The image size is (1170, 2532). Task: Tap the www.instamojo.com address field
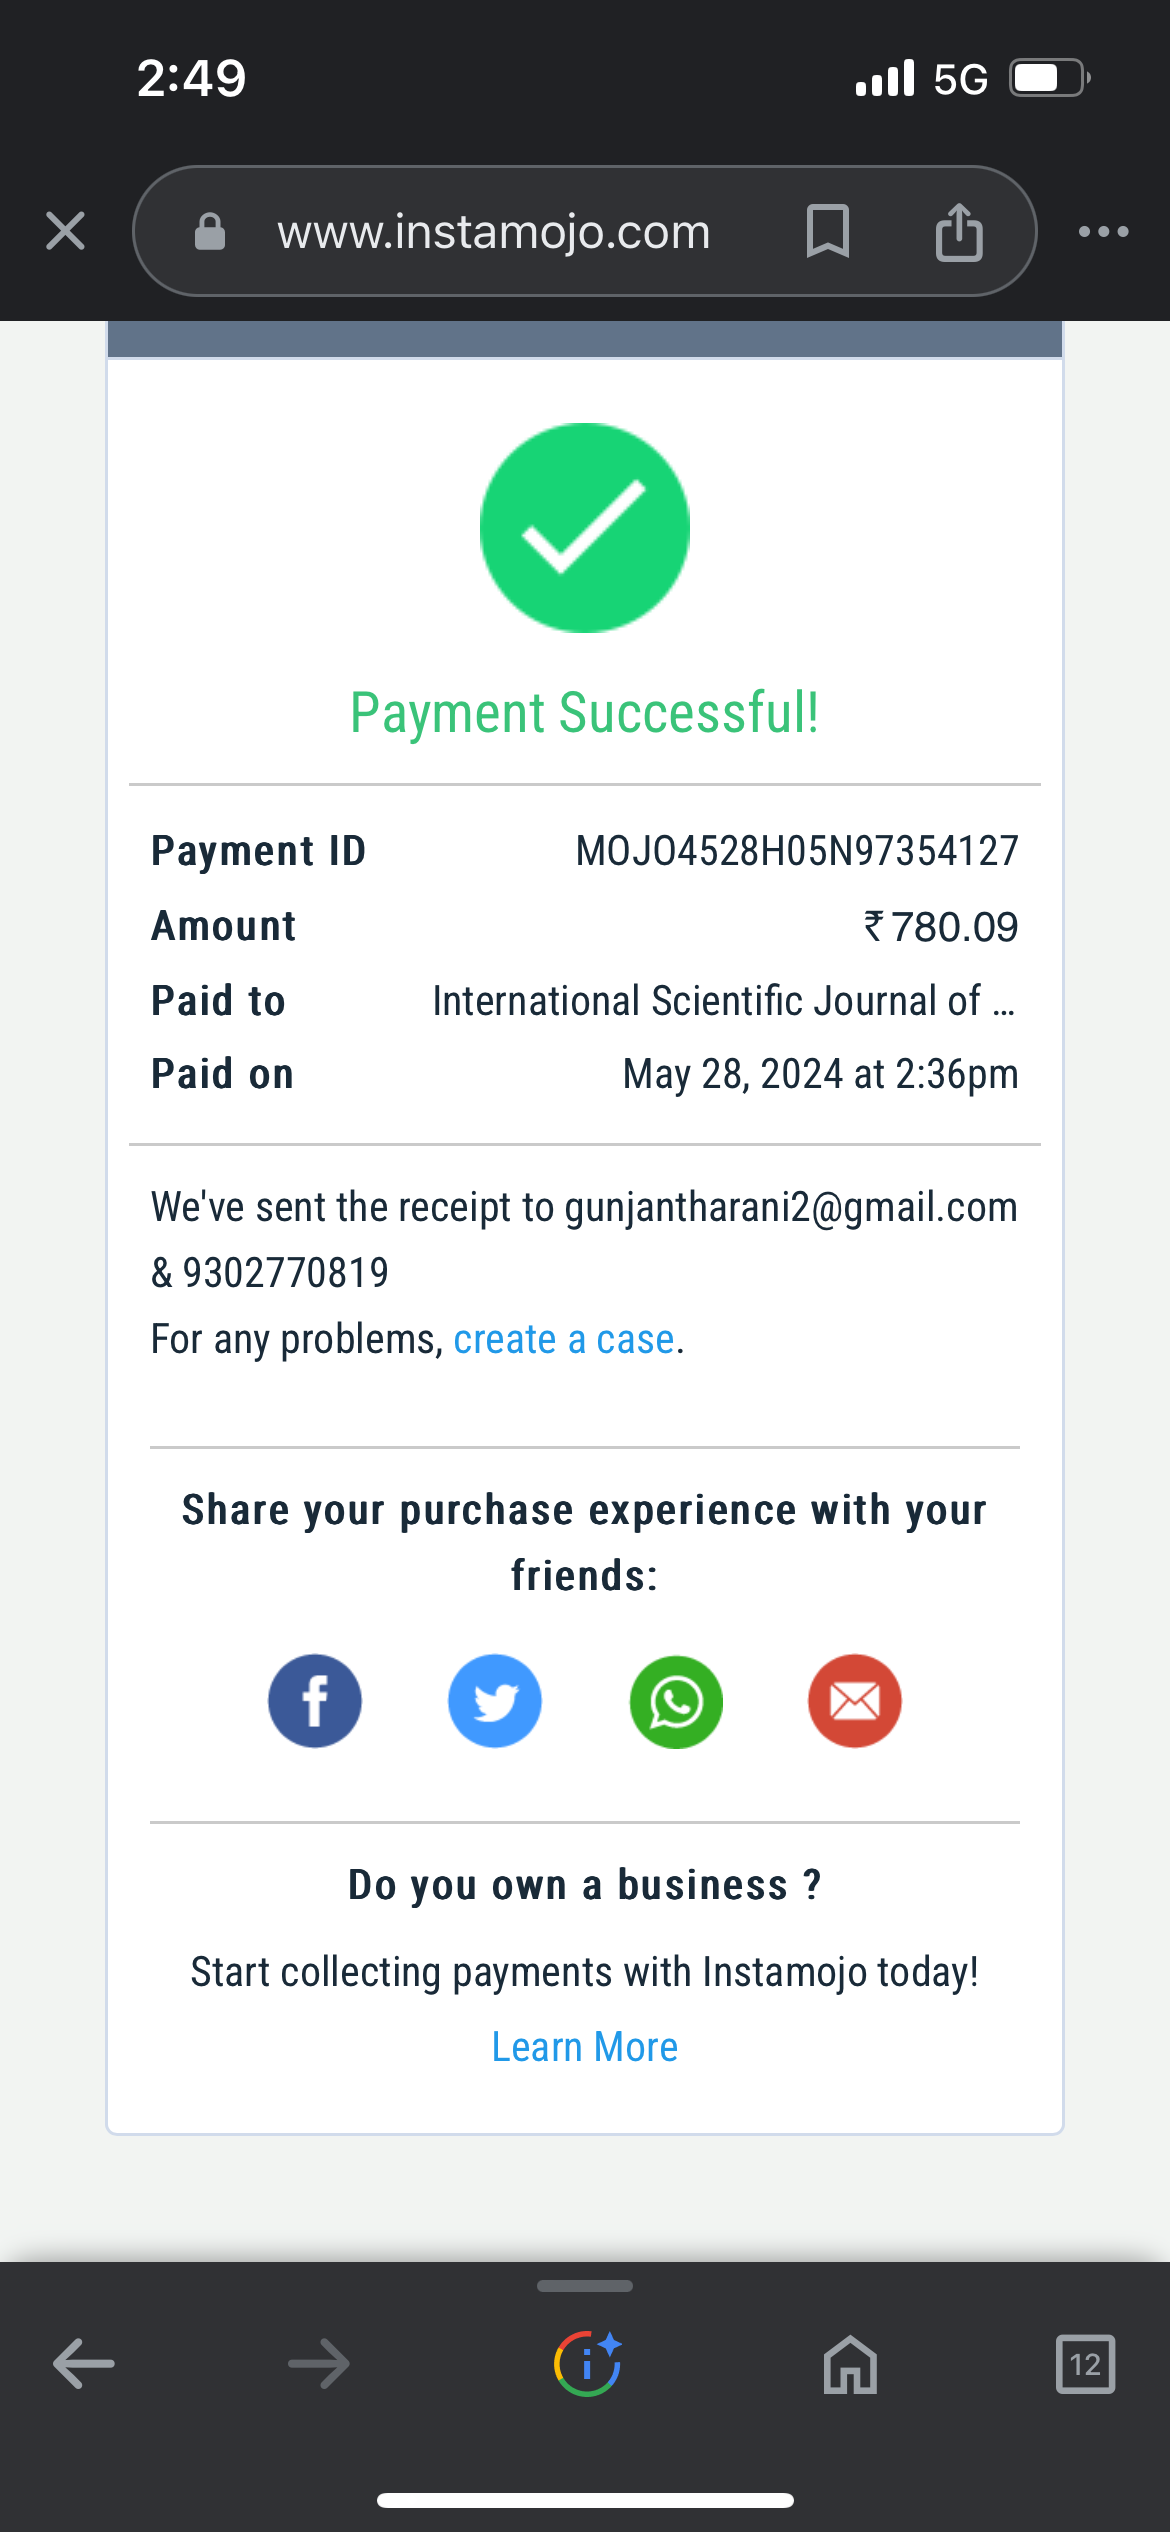click(x=494, y=232)
